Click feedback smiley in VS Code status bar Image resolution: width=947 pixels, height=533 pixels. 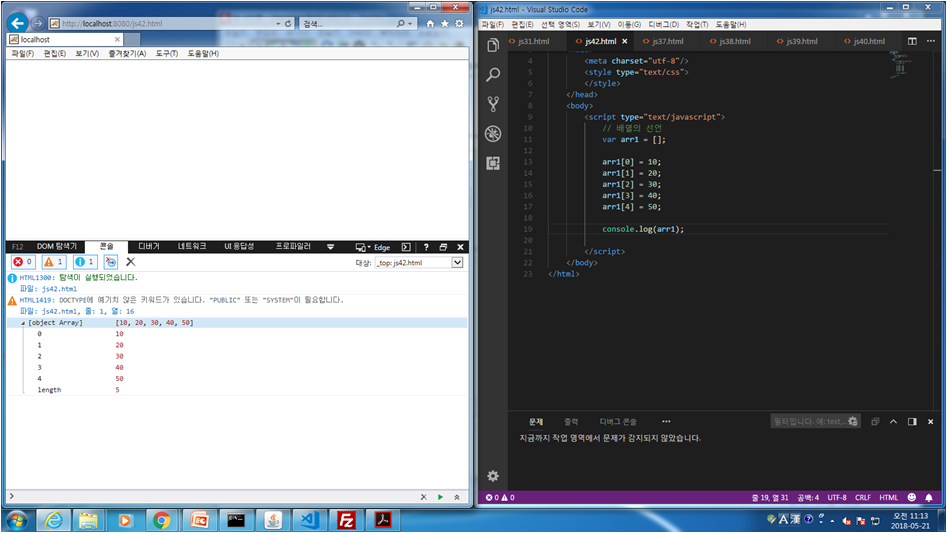(912, 498)
